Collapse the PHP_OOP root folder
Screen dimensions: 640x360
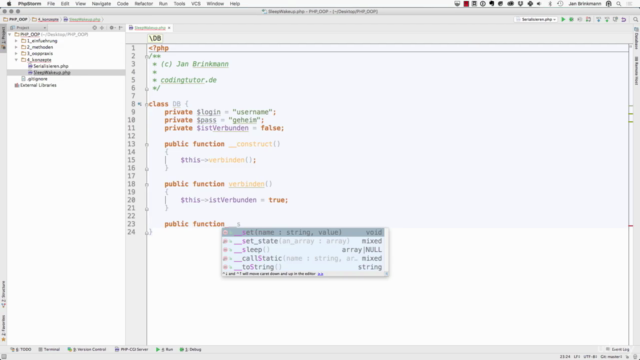10,35
